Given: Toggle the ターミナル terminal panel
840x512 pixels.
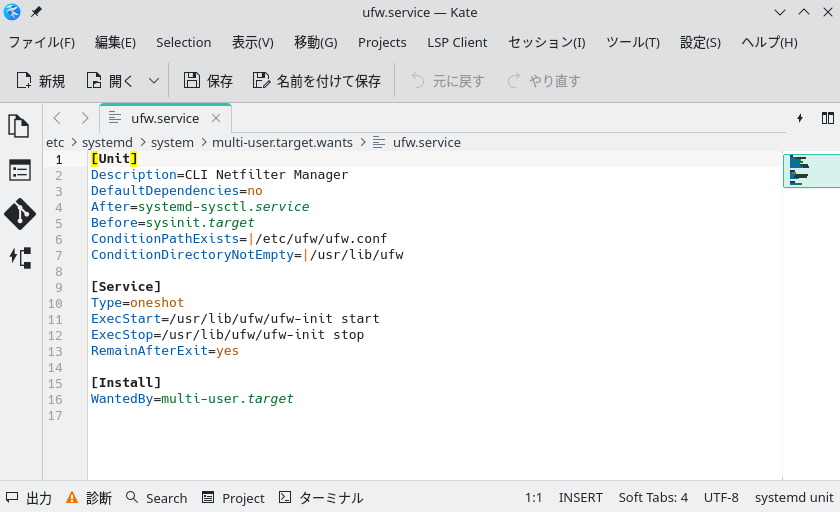Looking at the screenshot, I should [321, 497].
